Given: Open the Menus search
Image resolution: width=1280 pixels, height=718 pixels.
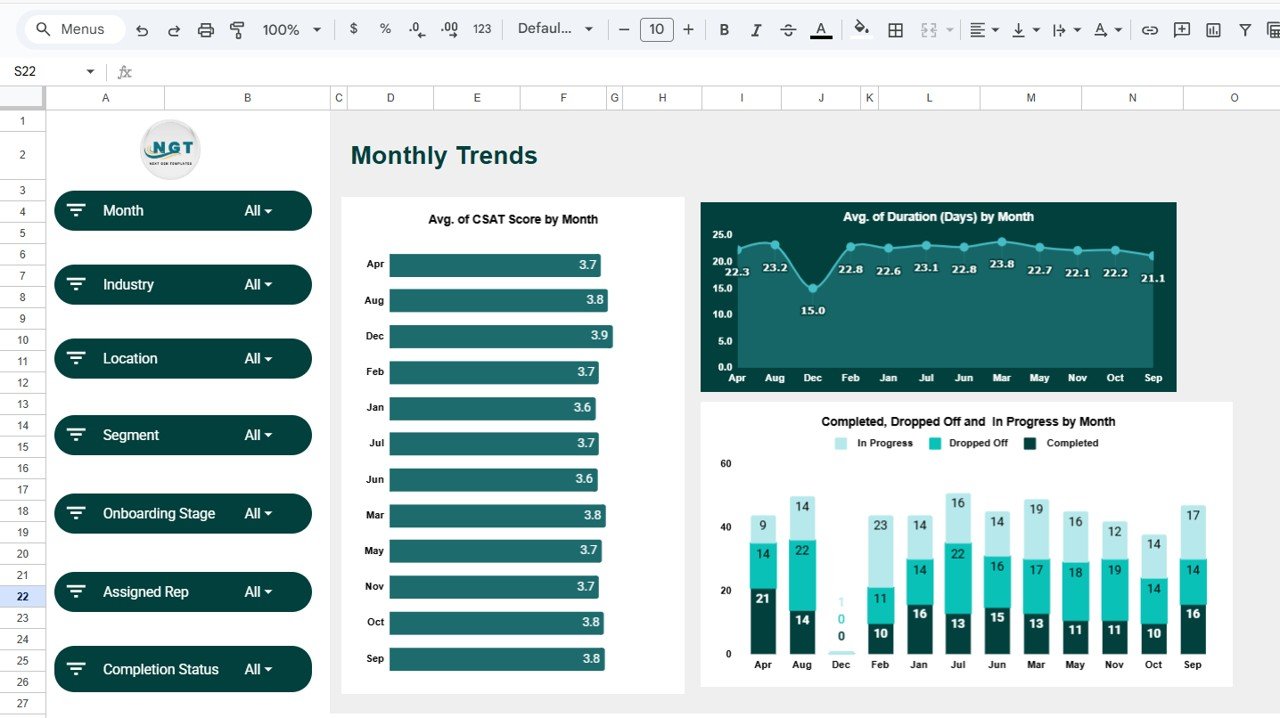Looking at the screenshot, I should (71, 29).
